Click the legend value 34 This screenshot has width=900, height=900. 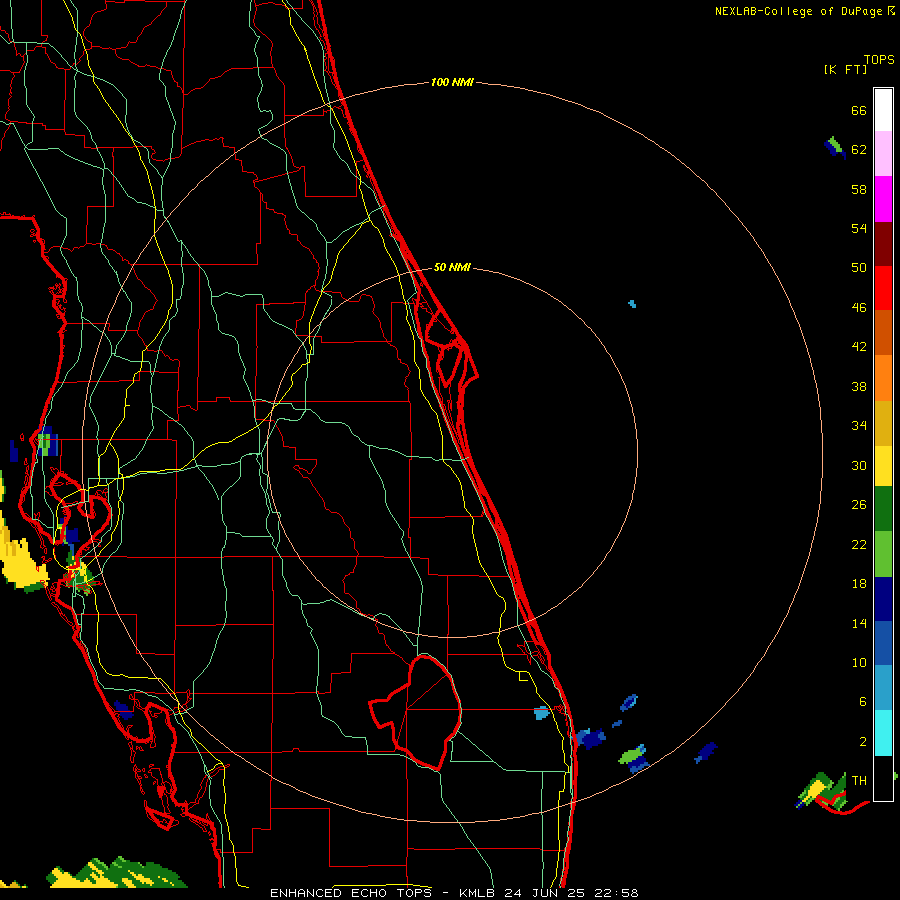tap(859, 426)
